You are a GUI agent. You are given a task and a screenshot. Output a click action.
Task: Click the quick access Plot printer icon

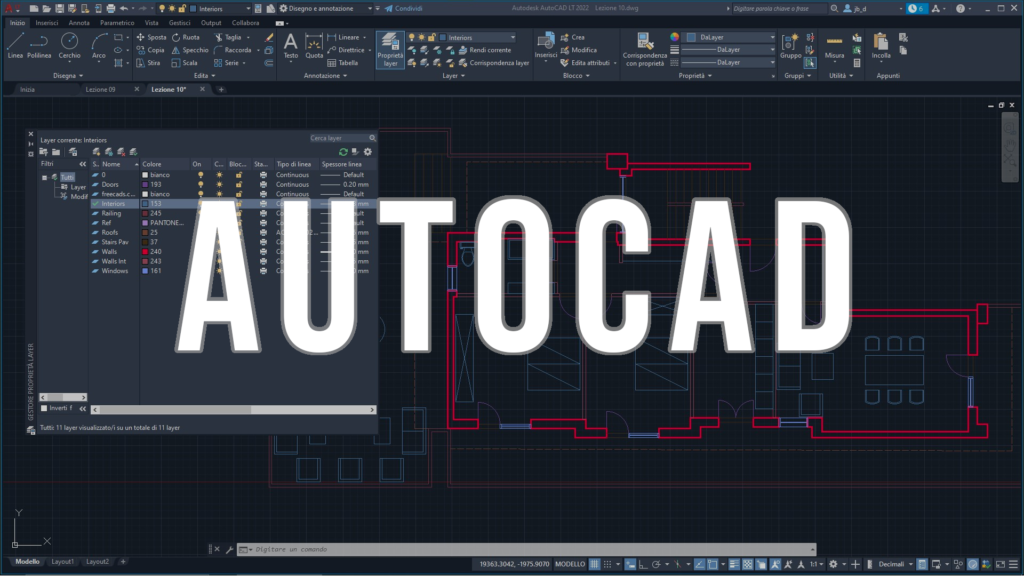click(110, 8)
